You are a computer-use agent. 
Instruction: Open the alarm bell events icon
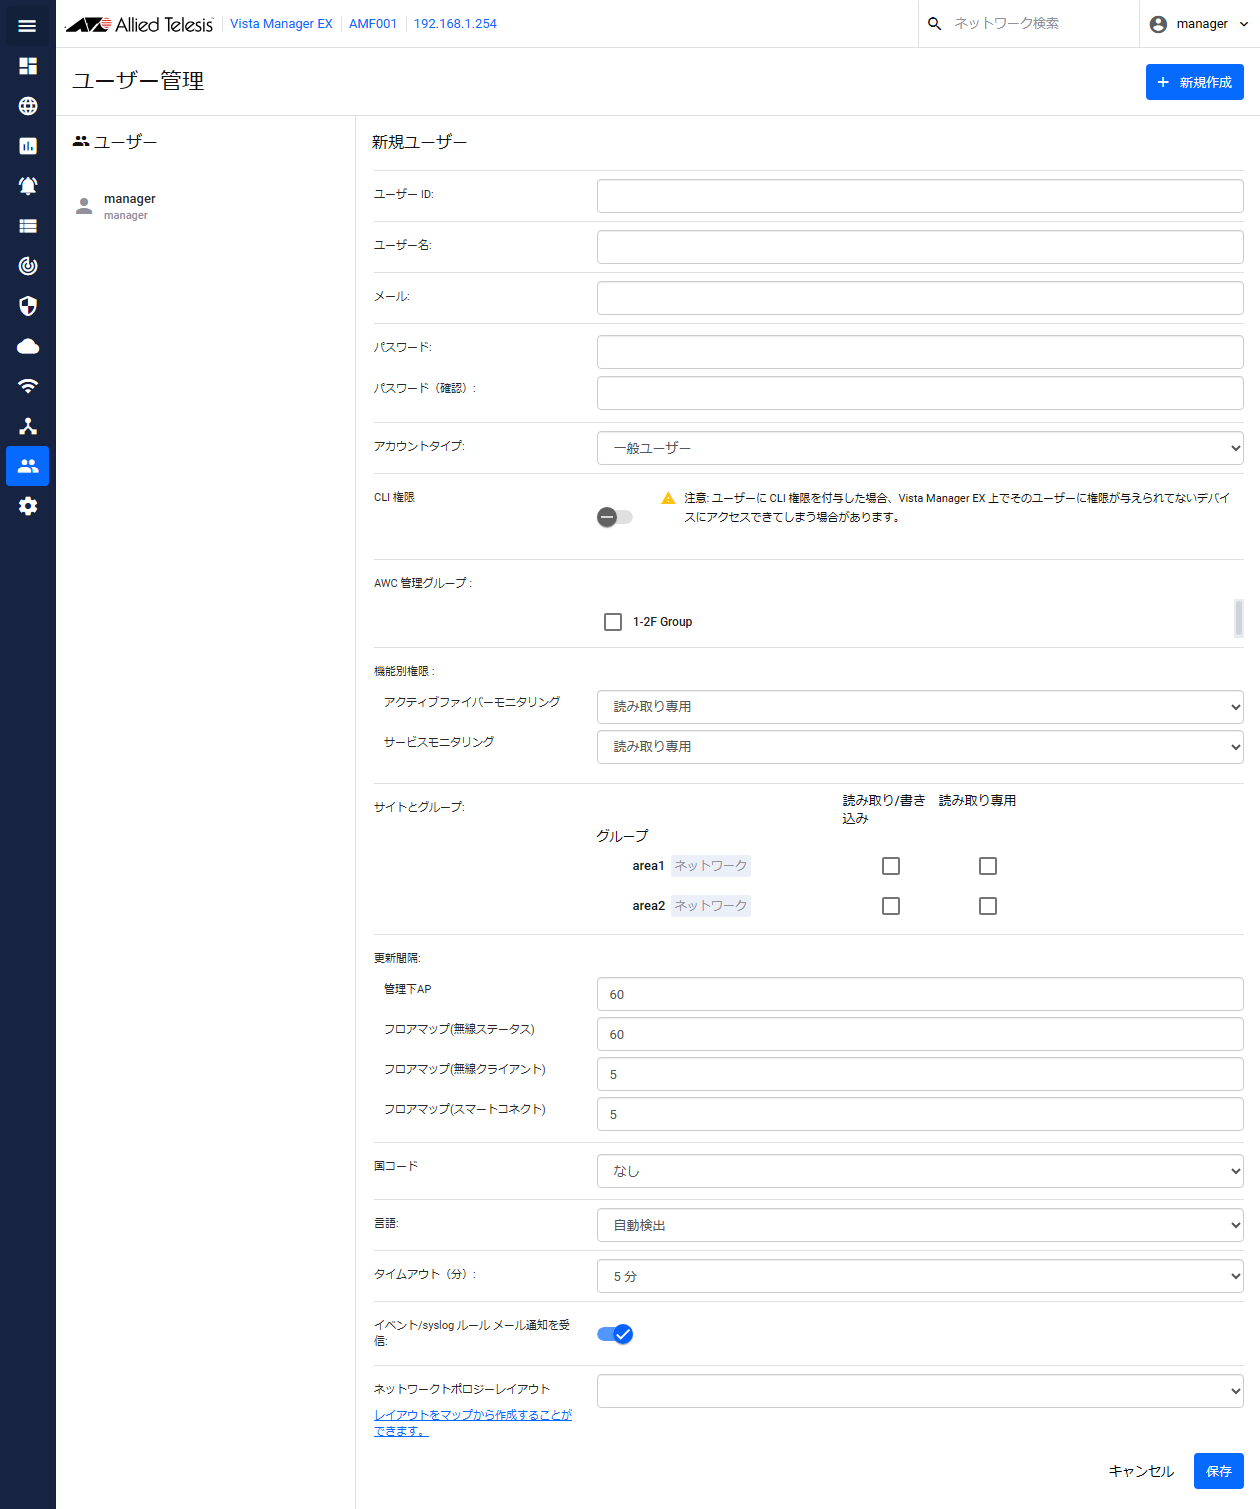(x=28, y=186)
